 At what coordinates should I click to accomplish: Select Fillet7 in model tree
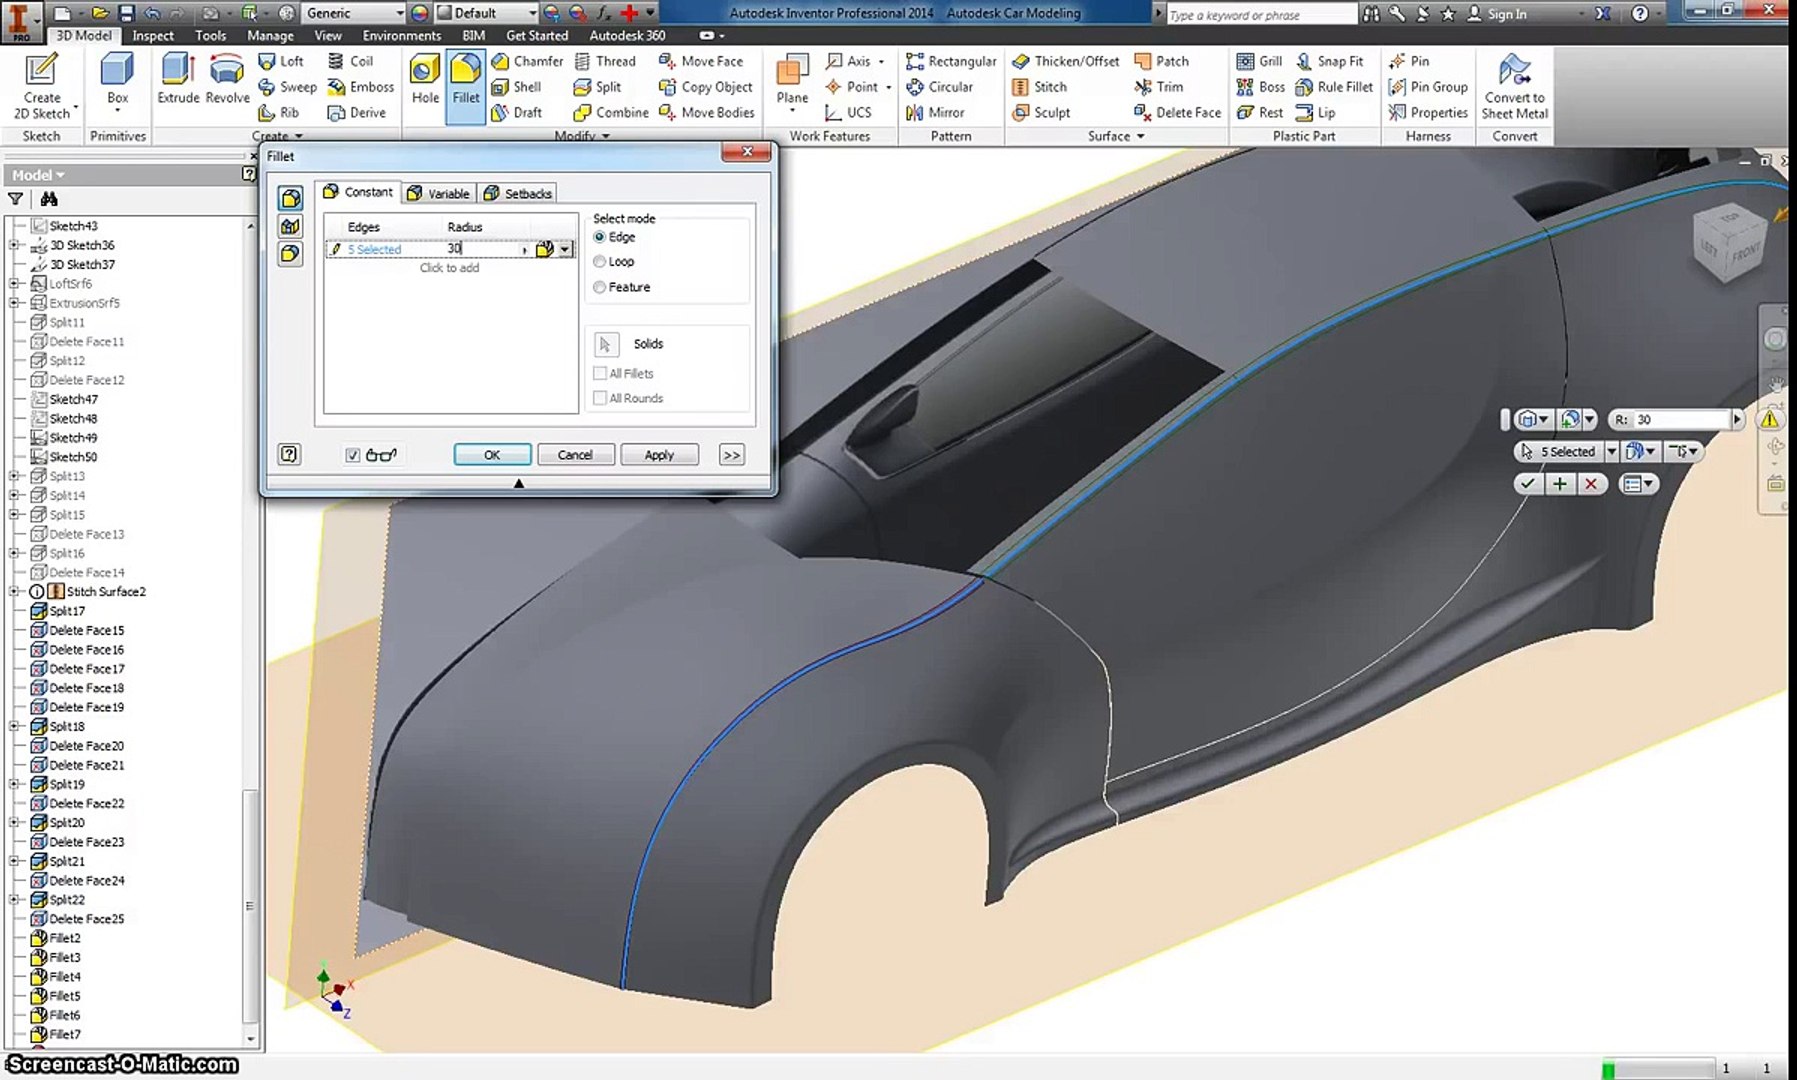[64, 1034]
